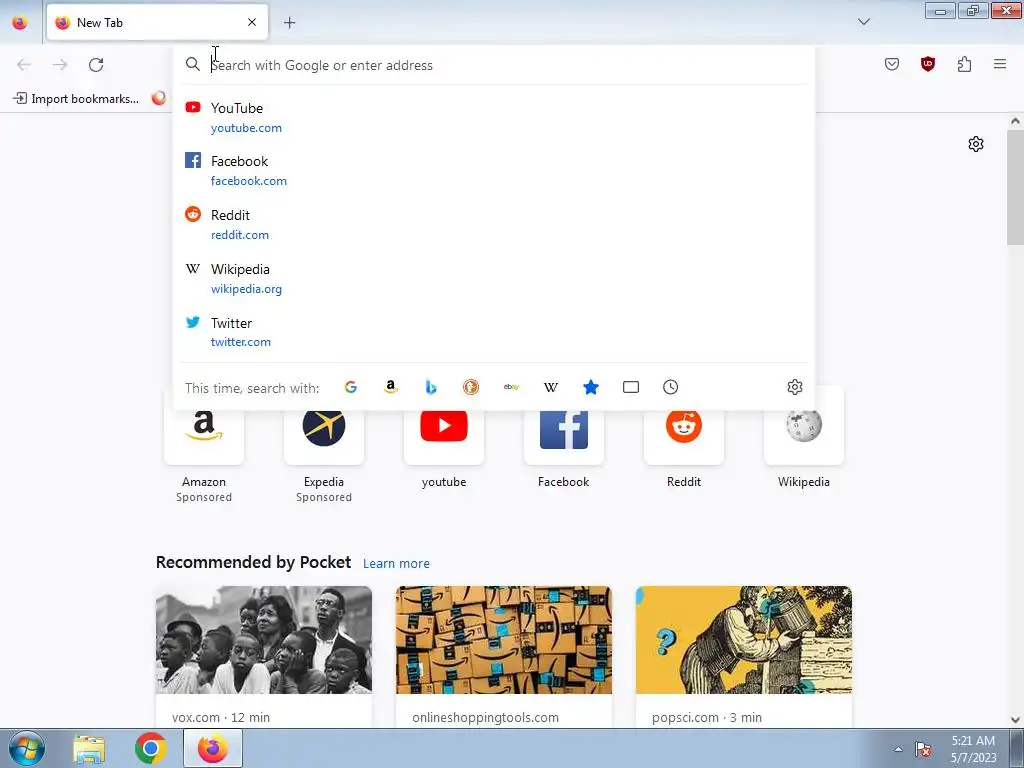The width and height of the screenshot is (1024, 768).
Task: Search this time with Wikipedia icon
Action: click(551, 387)
